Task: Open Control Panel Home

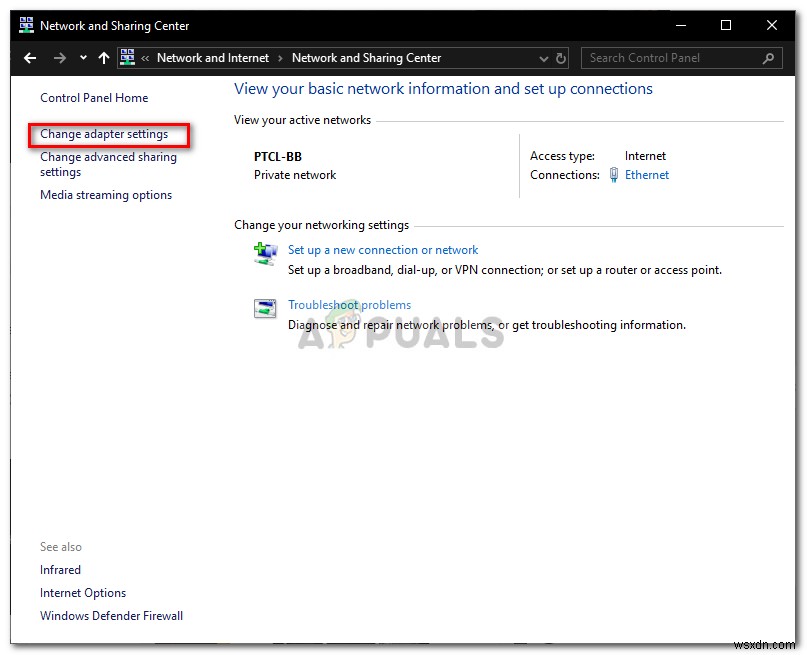Action: tap(94, 98)
